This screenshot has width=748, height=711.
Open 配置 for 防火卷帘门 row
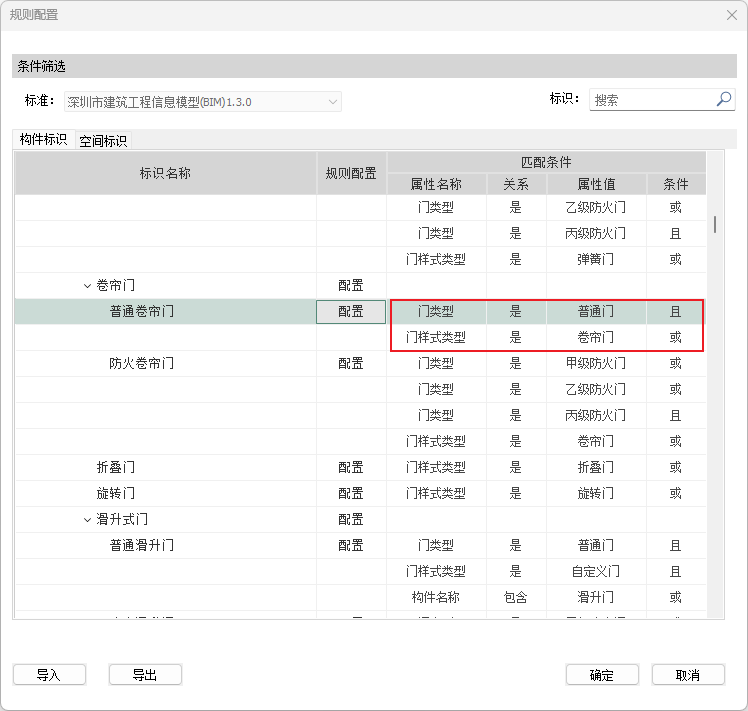pyautogui.click(x=351, y=363)
